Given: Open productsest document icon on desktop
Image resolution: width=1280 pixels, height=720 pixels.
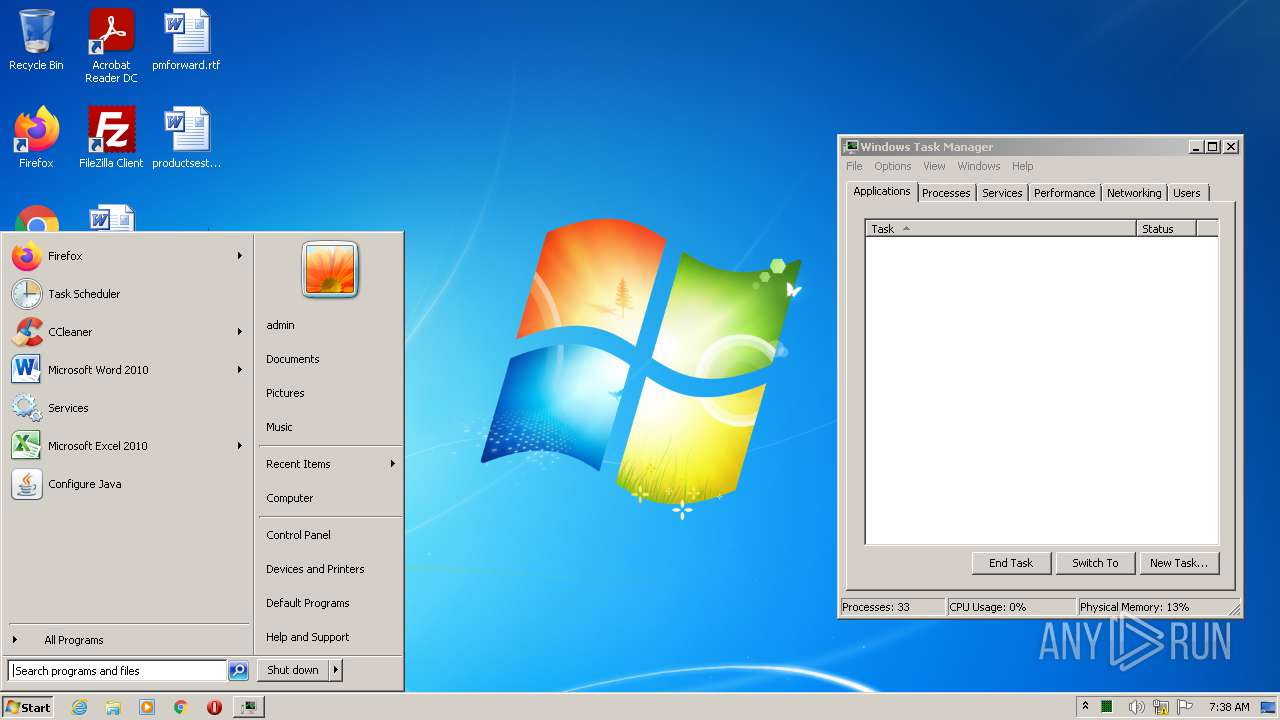Looking at the screenshot, I should tap(186, 138).
